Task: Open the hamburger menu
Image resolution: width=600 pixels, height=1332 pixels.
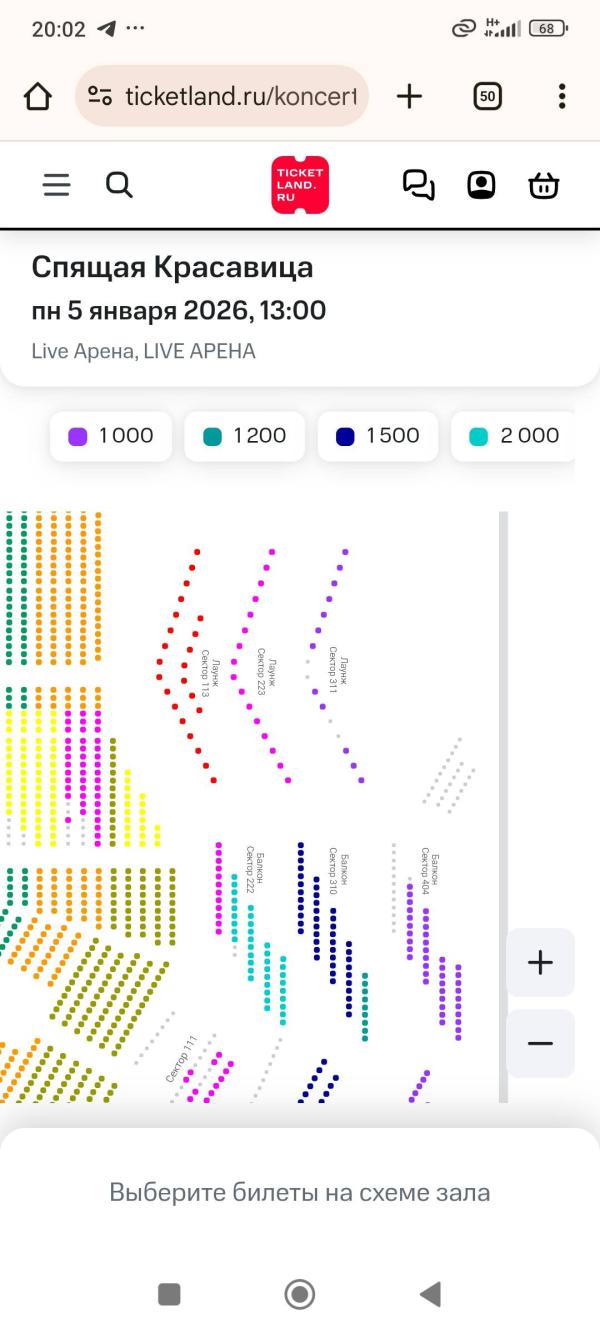Action: pyautogui.click(x=57, y=185)
